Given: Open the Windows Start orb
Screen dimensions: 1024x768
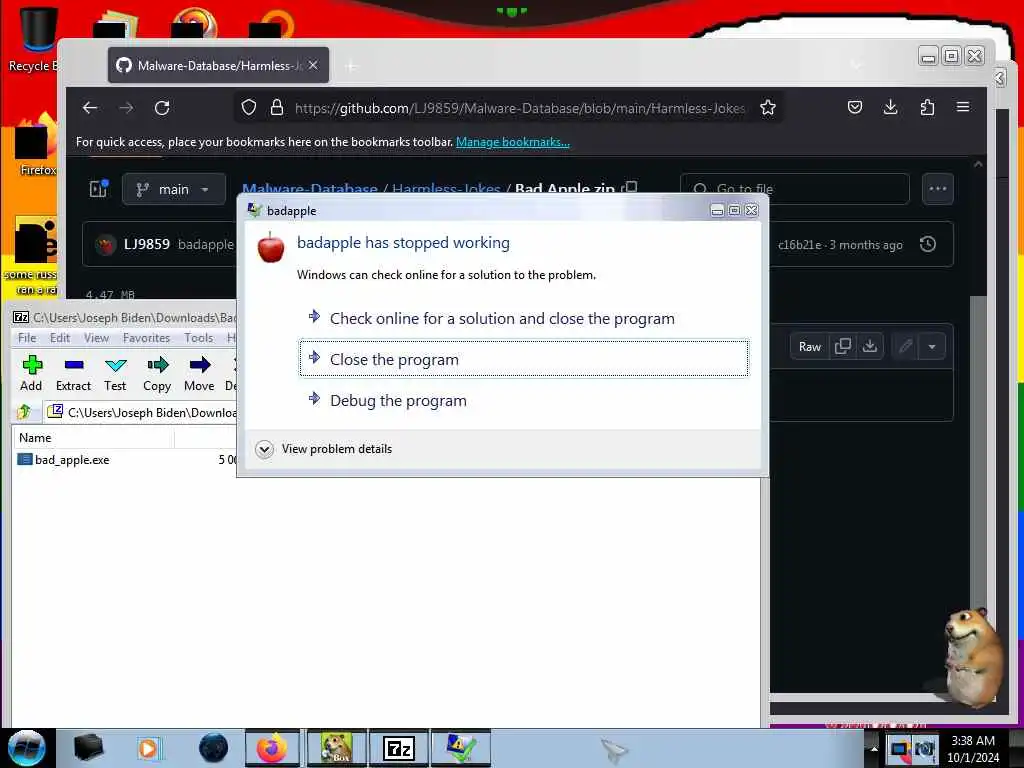Looking at the screenshot, I should point(26,748).
